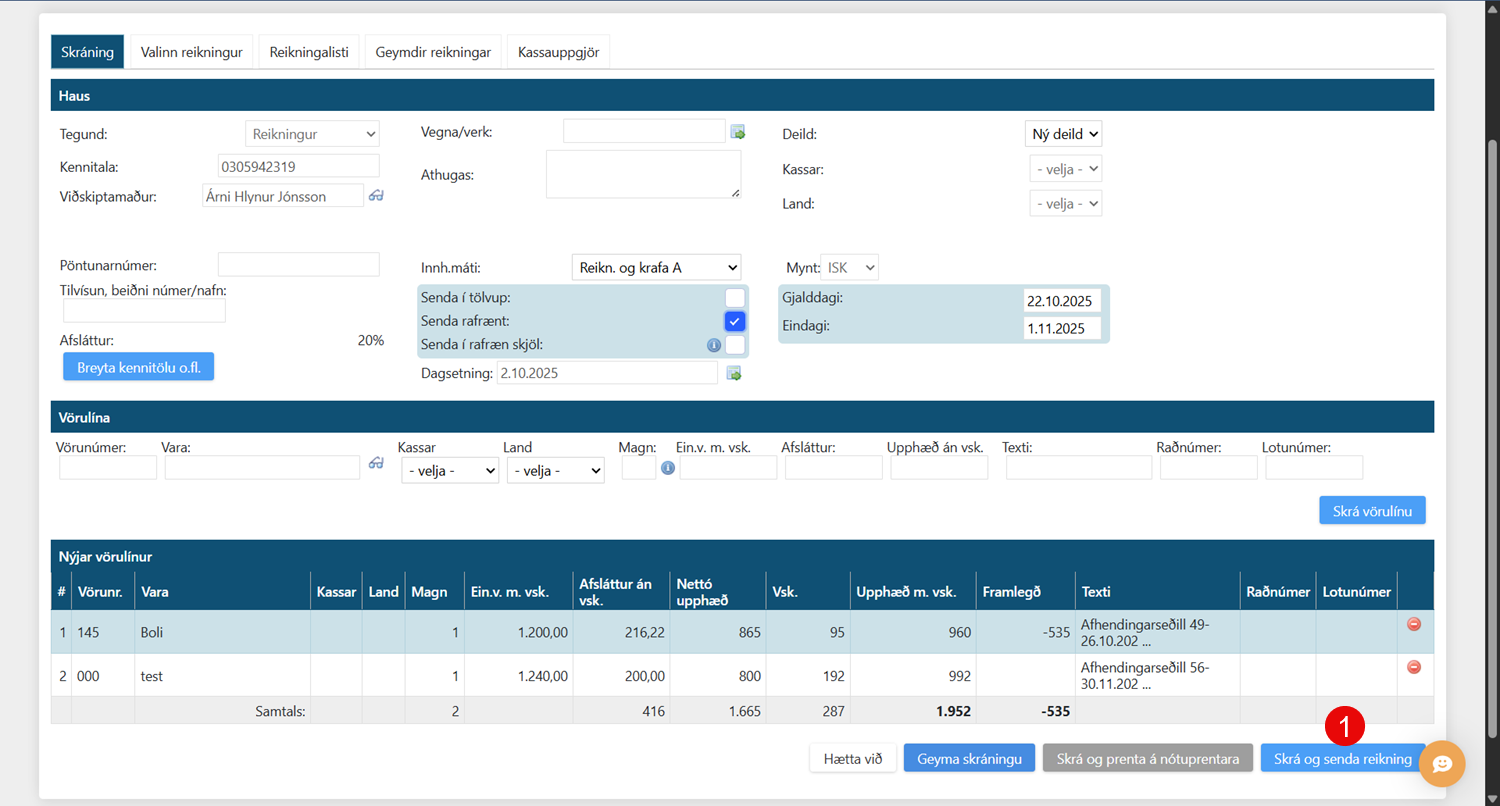Uncheck the Senda rafrænt checkbox
This screenshot has height=806, width=1500.
(735, 321)
